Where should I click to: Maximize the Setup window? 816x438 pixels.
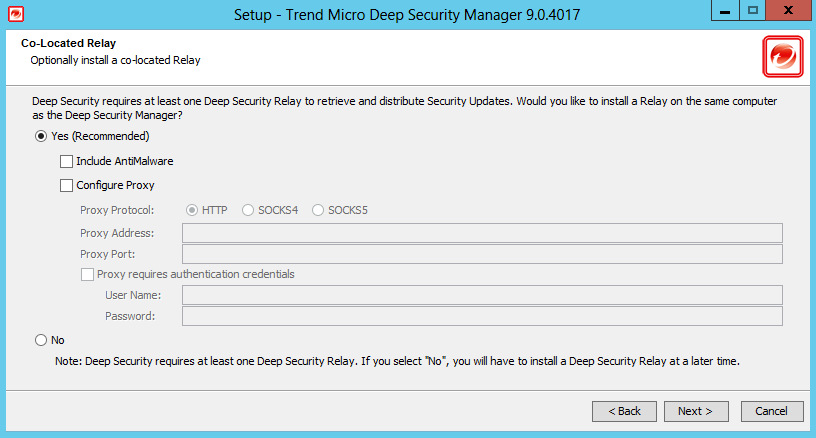click(x=751, y=12)
